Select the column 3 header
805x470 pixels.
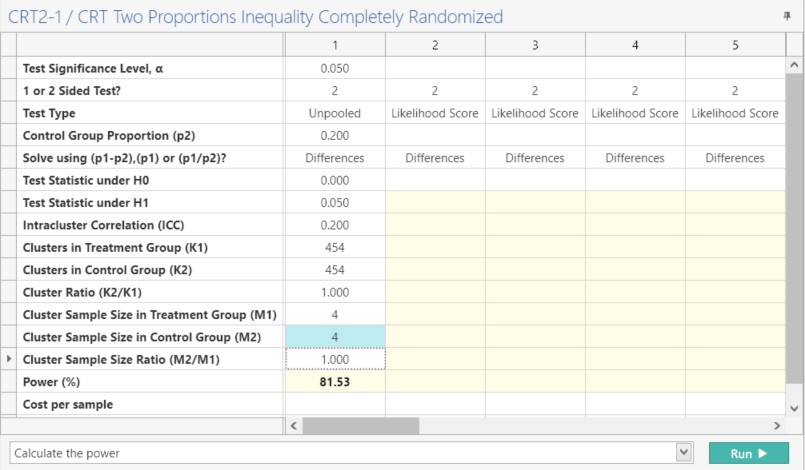point(535,45)
